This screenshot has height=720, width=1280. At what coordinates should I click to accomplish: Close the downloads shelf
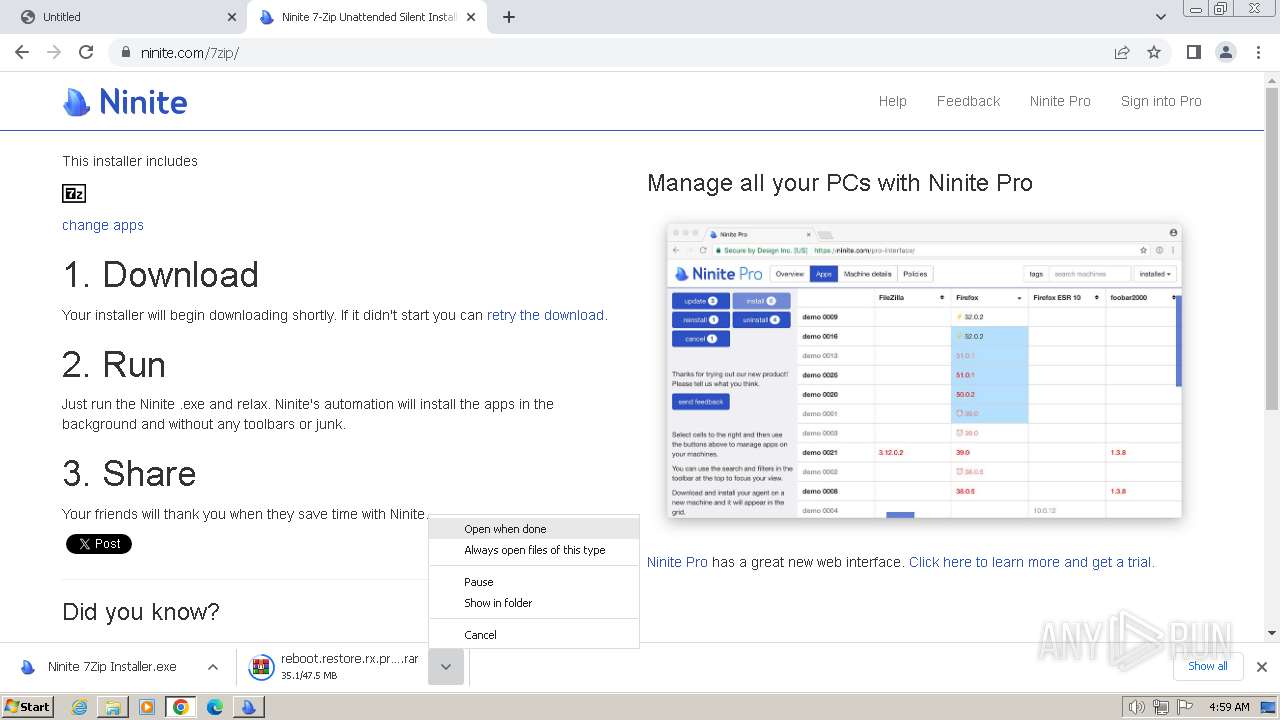click(1262, 667)
